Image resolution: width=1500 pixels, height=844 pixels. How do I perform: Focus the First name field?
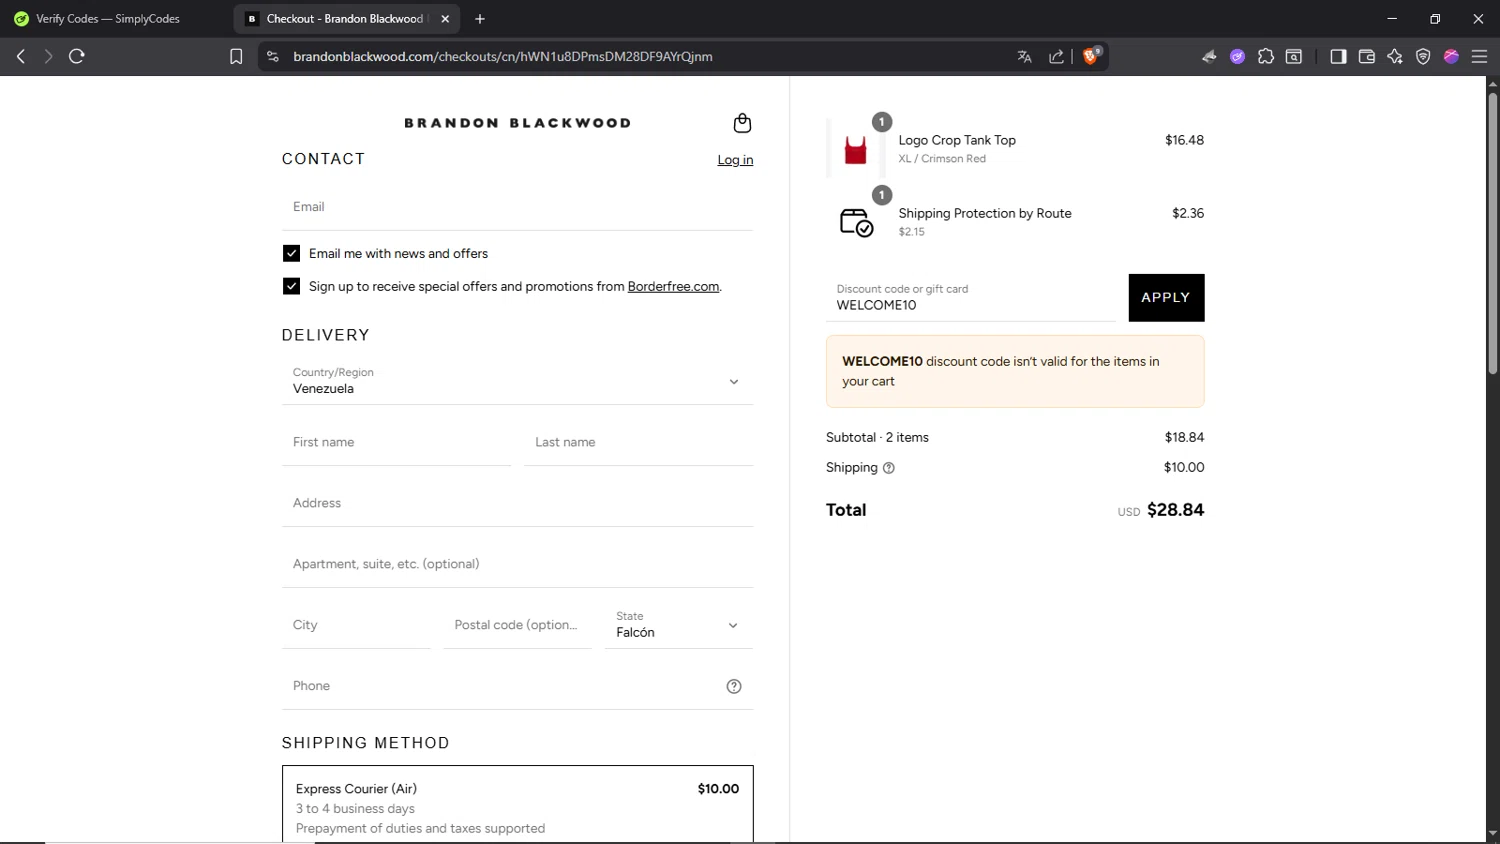tap(397, 442)
